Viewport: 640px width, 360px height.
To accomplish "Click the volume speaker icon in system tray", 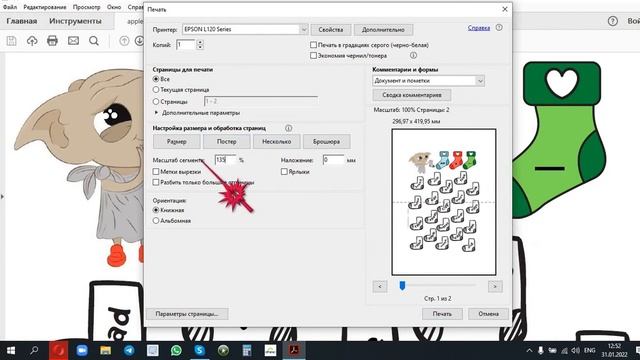I will click(x=576, y=351).
